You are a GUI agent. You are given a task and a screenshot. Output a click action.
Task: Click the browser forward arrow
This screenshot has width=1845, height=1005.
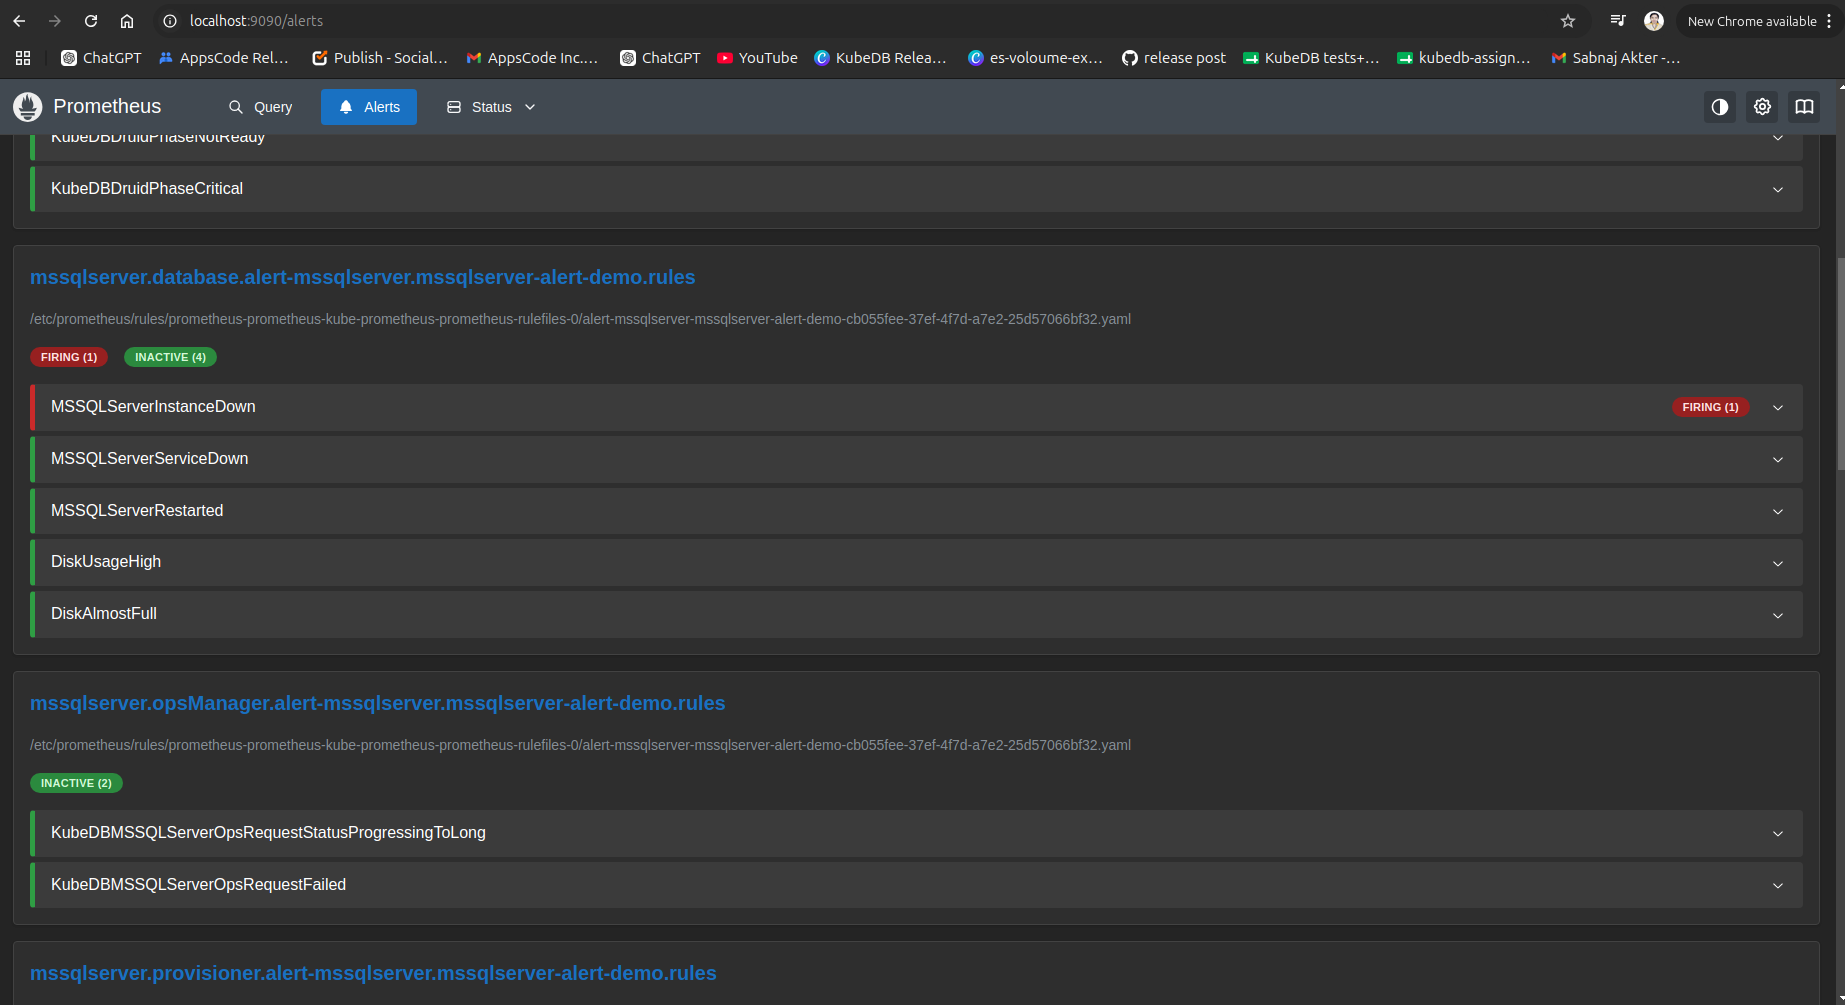coord(55,21)
